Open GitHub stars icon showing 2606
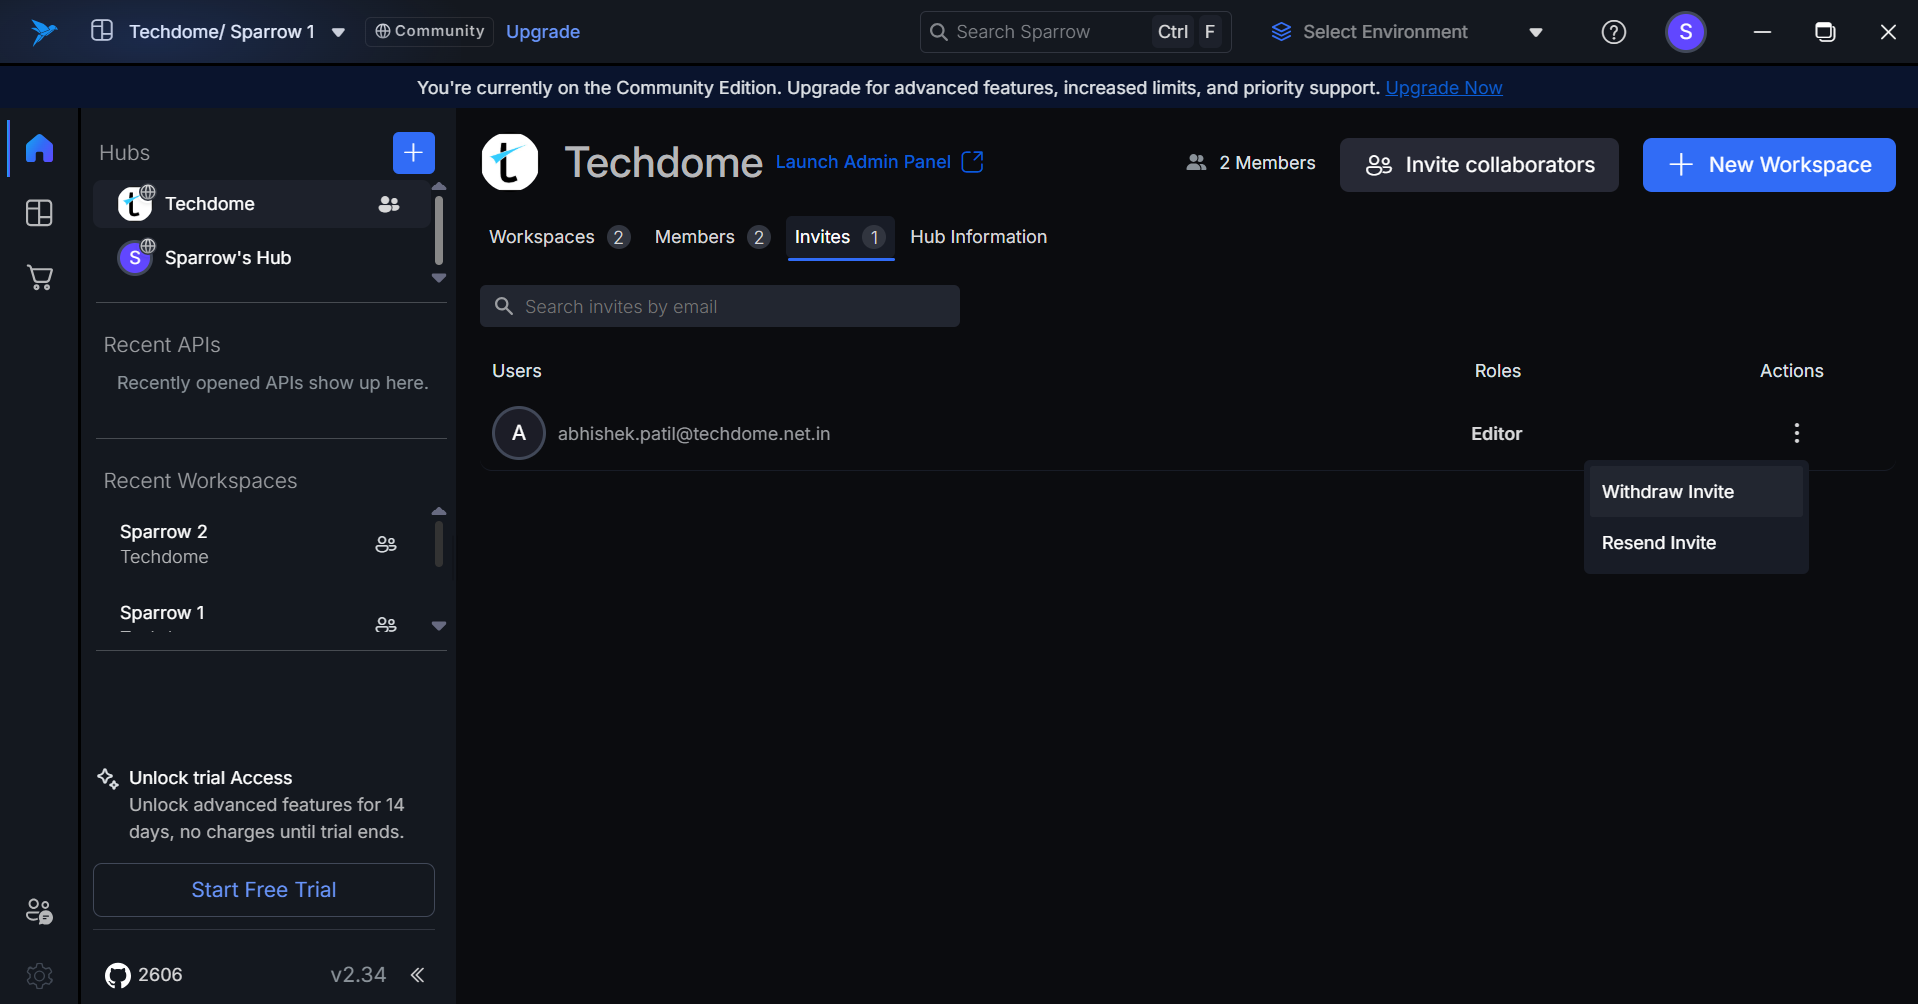Viewport: 1918px width, 1004px height. pos(118,975)
